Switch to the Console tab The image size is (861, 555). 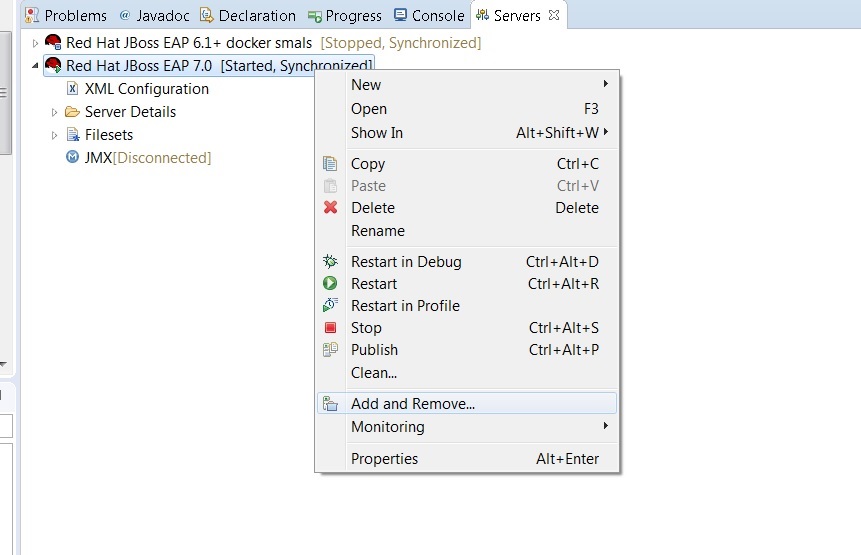tap(429, 15)
